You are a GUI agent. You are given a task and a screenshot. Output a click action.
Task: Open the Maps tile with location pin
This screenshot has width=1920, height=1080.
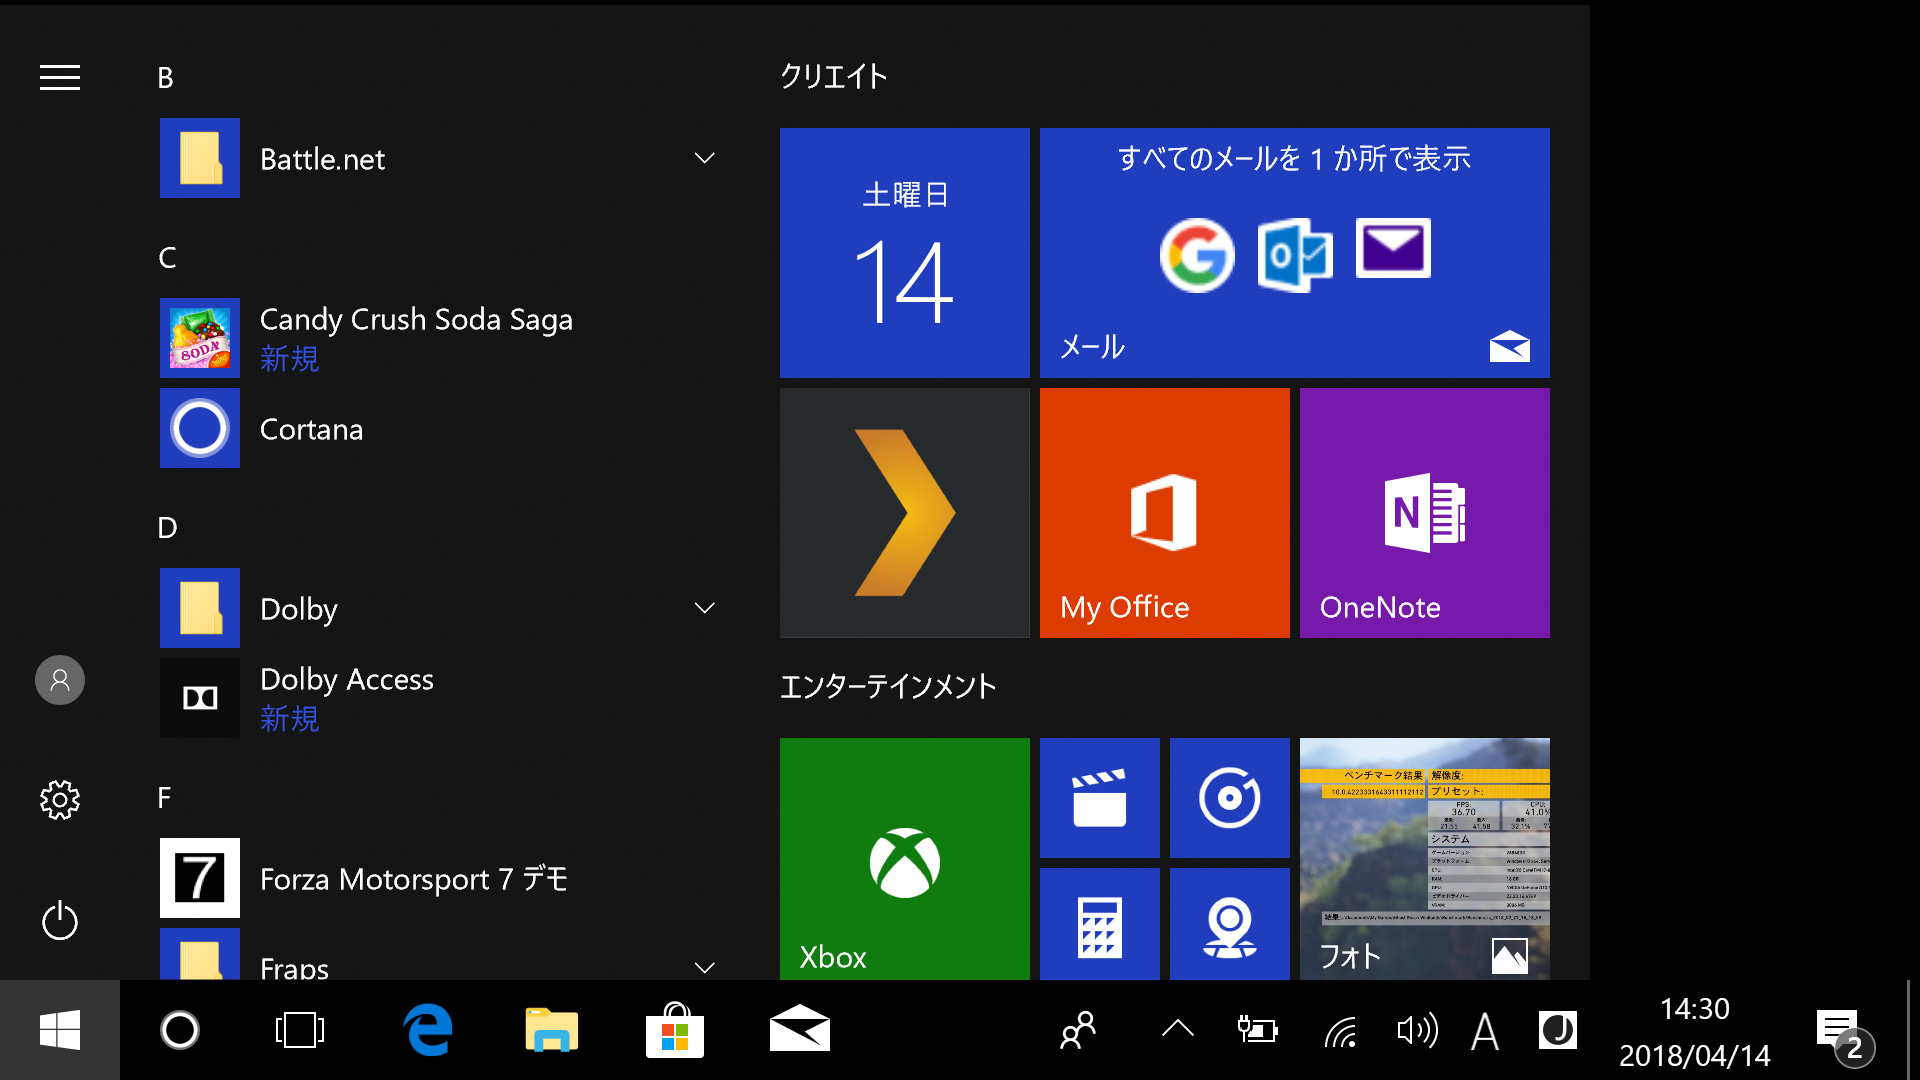point(1229,924)
